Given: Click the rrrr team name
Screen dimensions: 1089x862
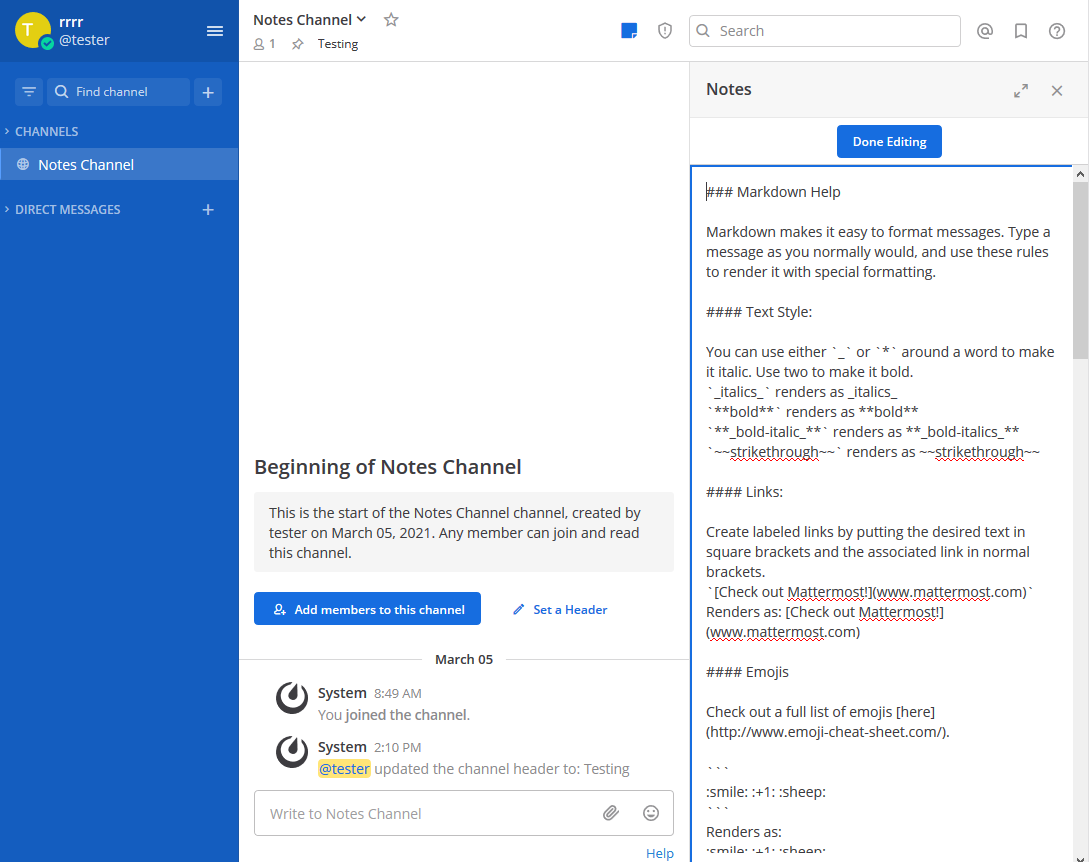Looking at the screenshot, I should point(71,22).
